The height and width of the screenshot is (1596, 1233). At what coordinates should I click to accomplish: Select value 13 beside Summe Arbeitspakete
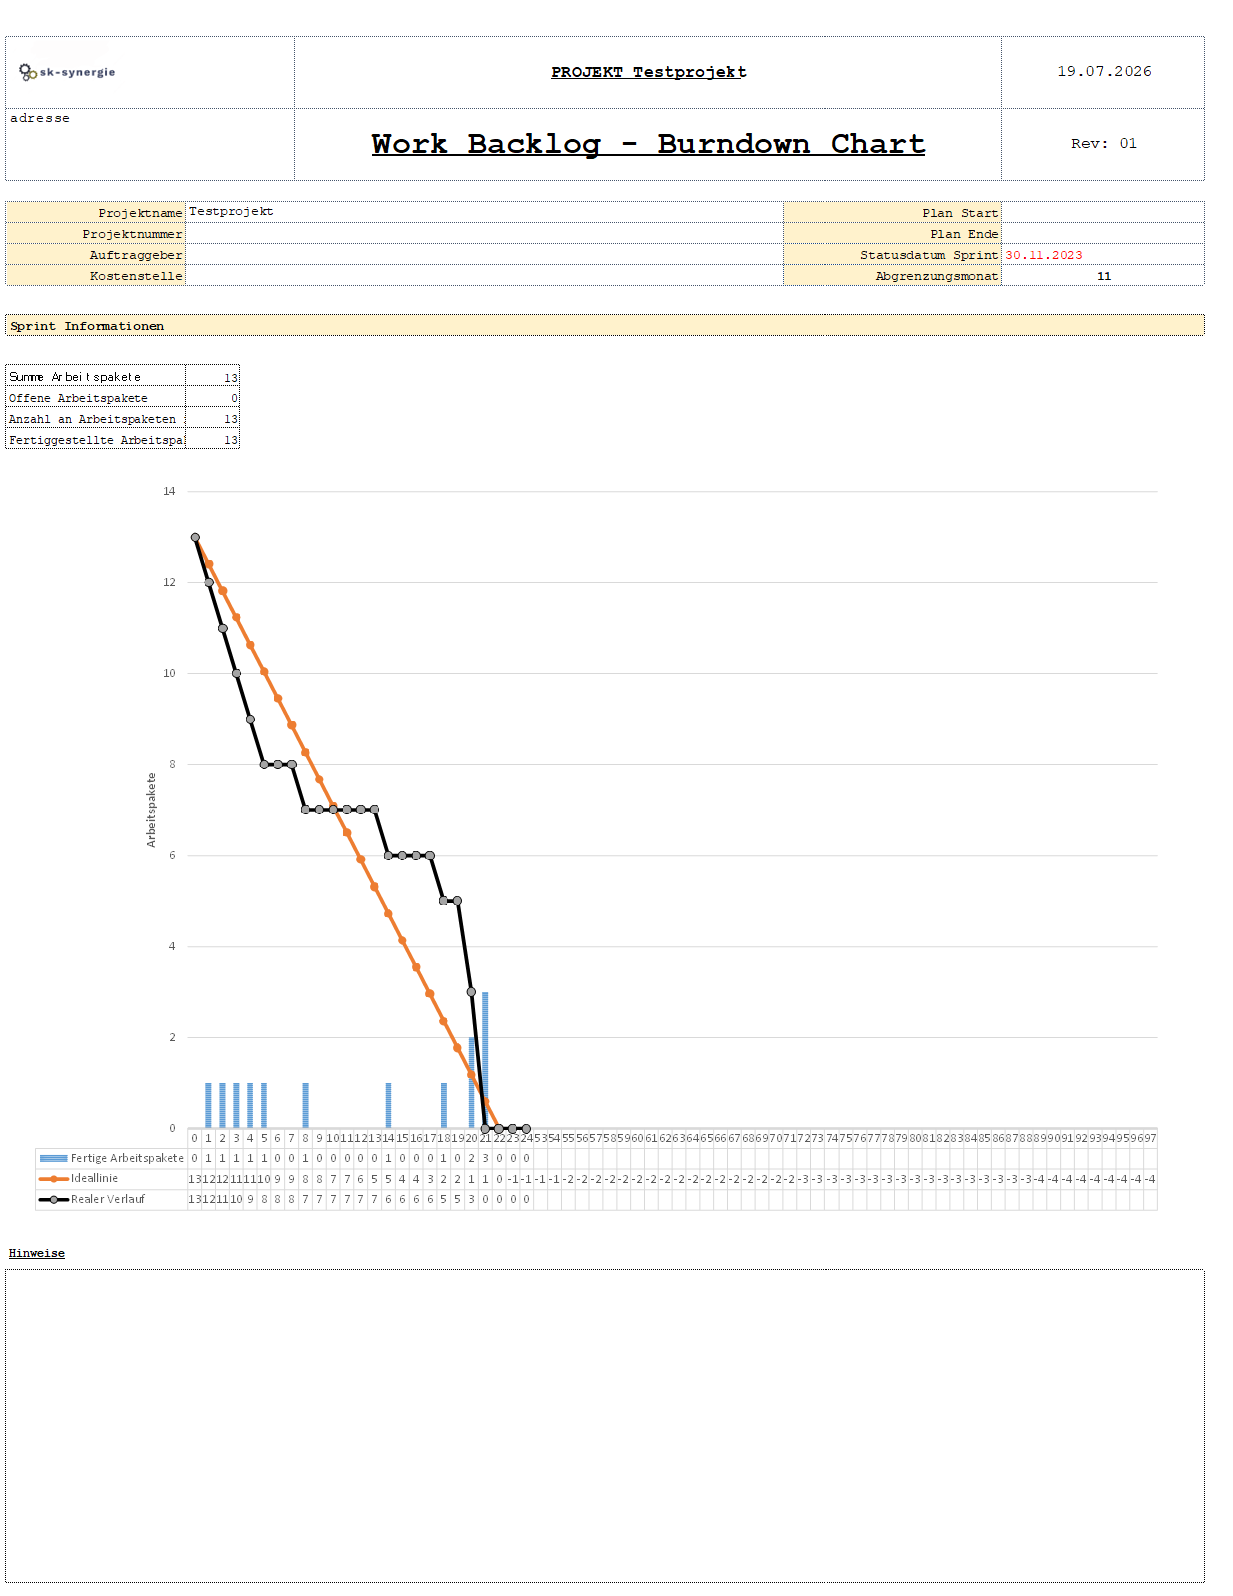tap(231, 378)
